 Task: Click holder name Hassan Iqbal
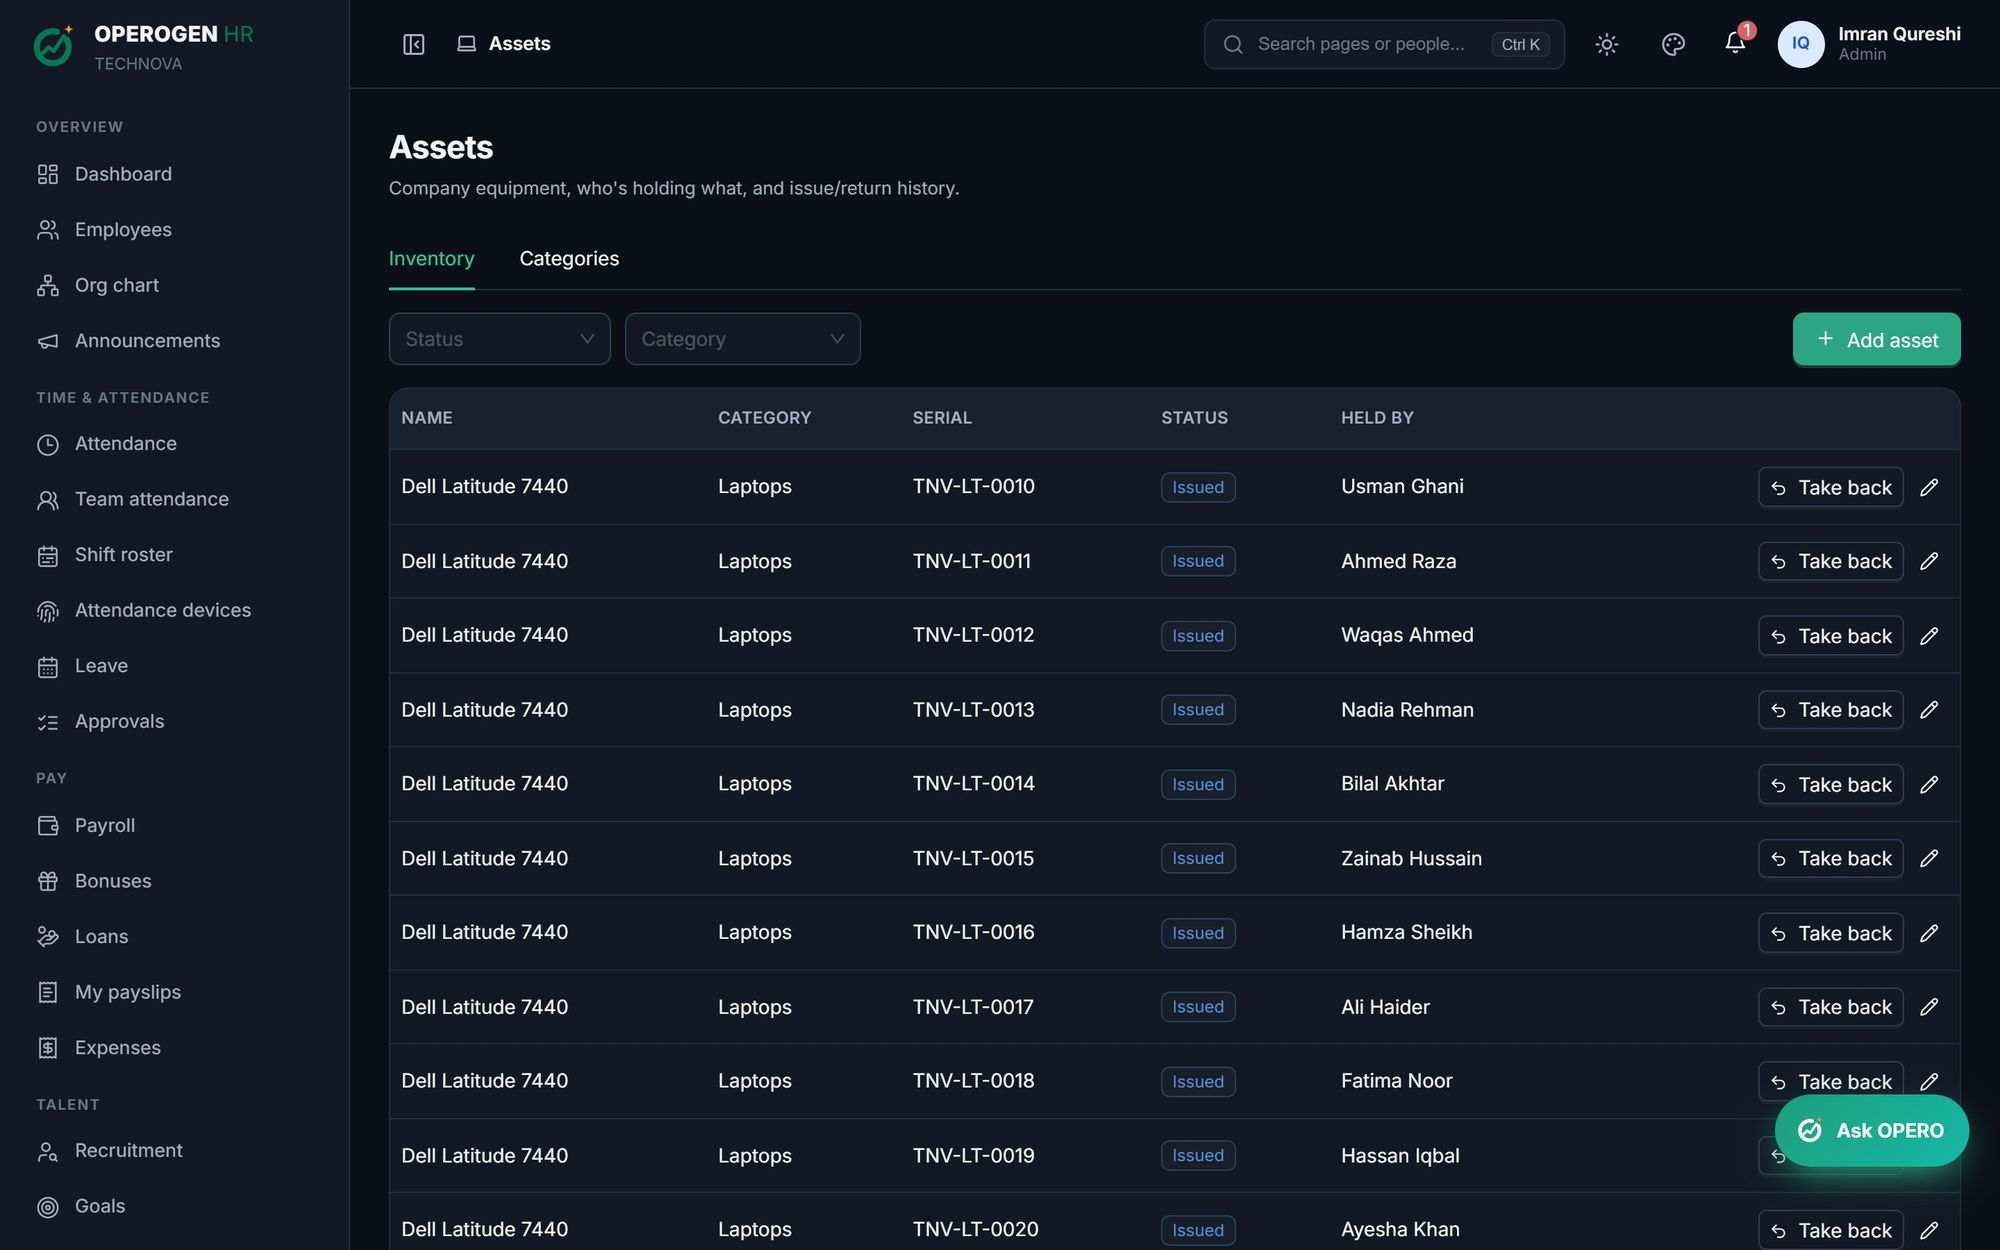pos(1400,1156)
